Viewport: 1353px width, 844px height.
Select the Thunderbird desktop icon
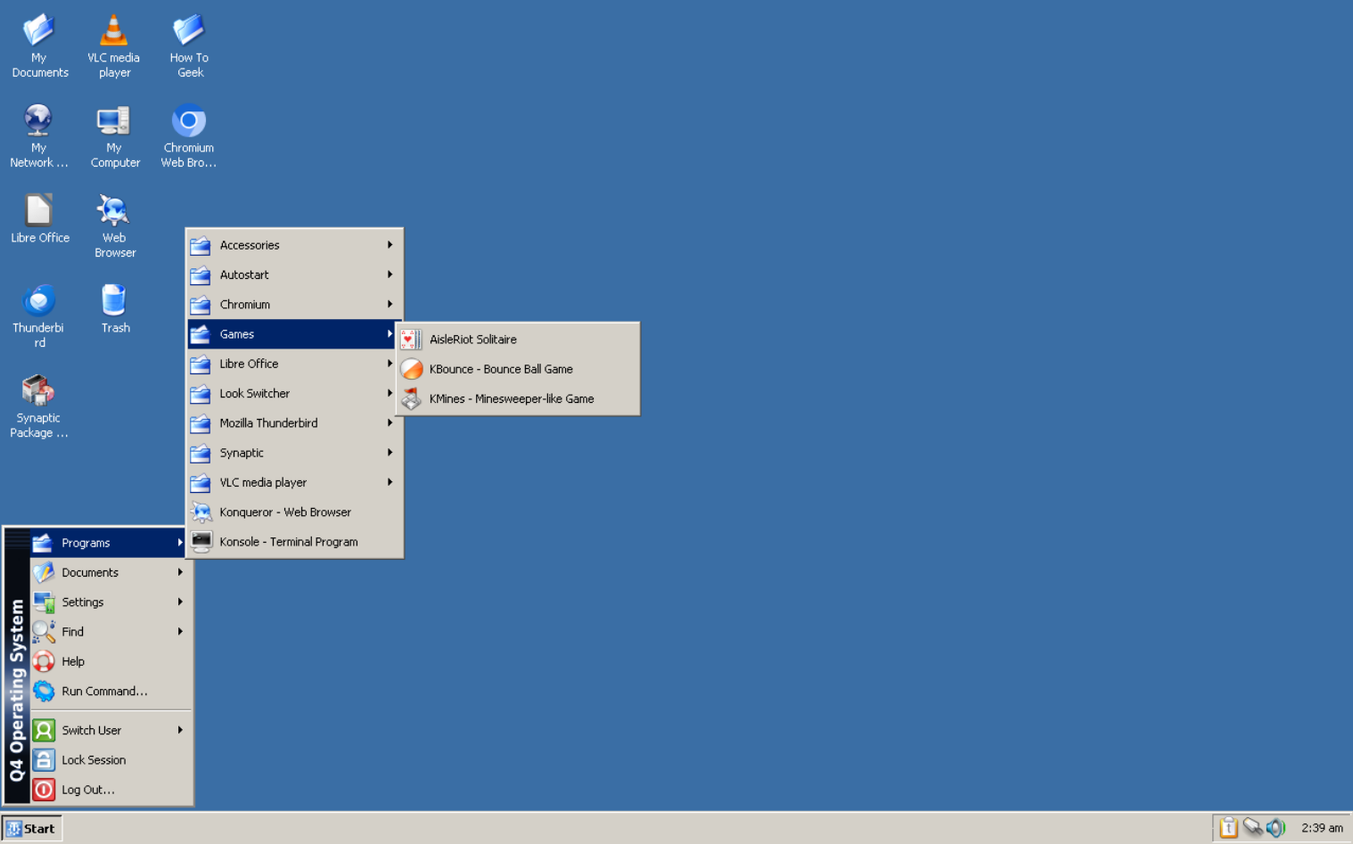tap(39, 316)
